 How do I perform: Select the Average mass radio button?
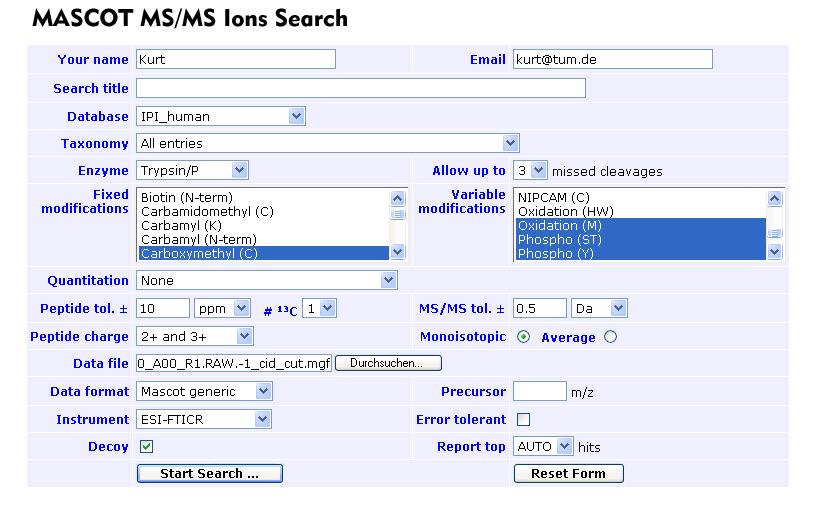click(611, 337)
